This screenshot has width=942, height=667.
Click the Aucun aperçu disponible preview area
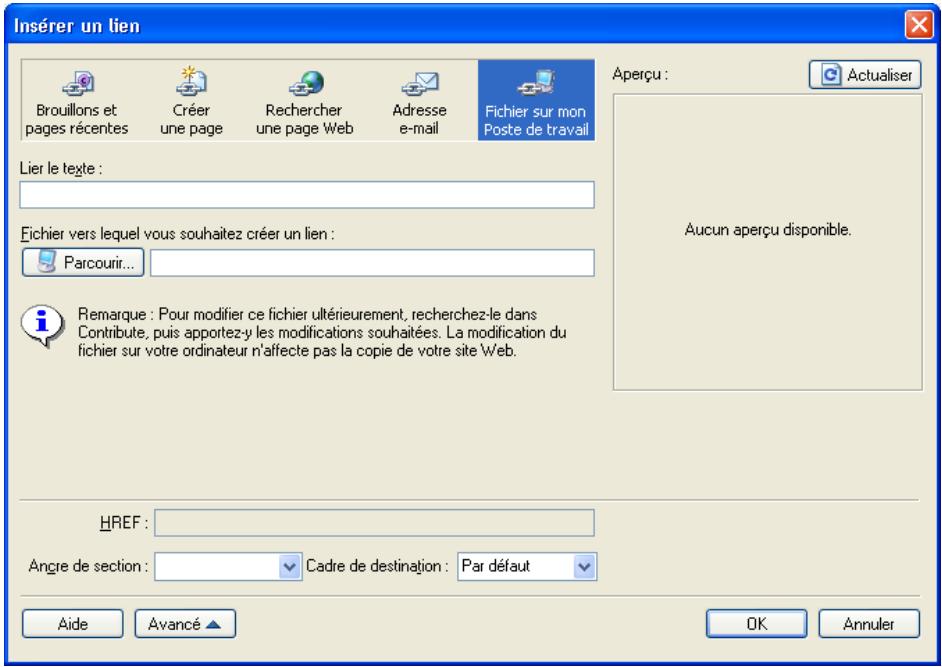(768, 242)
